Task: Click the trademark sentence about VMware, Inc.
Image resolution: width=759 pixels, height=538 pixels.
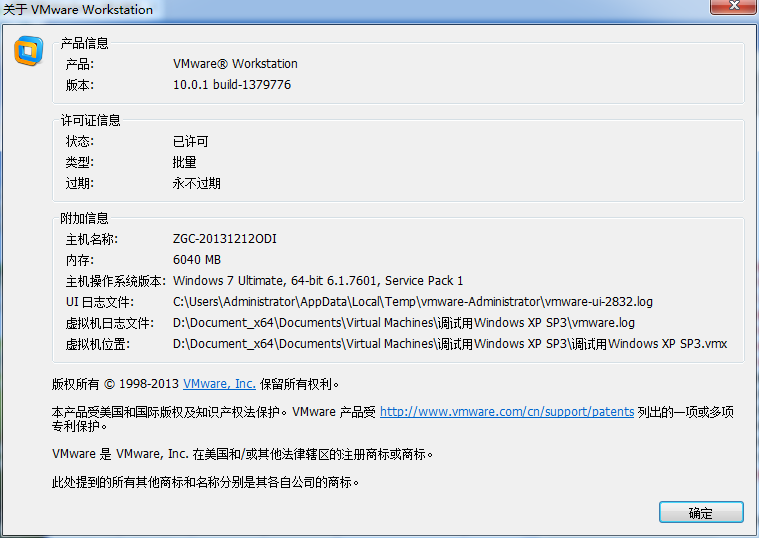Action: click(x=242, y=454)
